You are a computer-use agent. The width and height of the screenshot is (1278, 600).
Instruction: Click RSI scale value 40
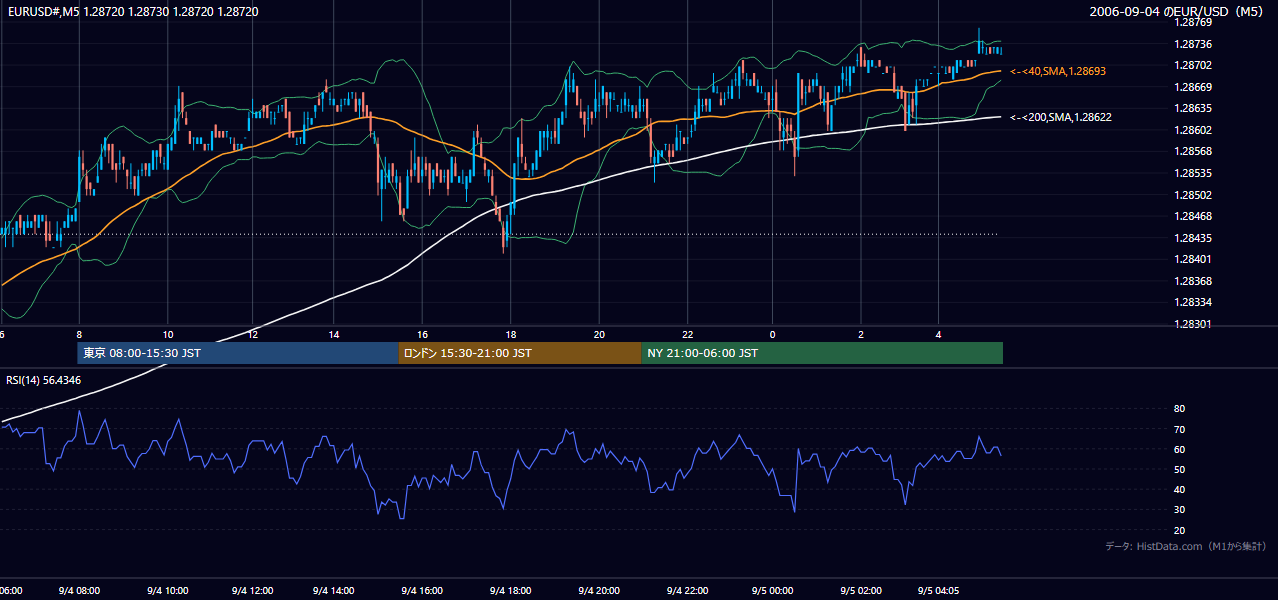(1179, 489)
